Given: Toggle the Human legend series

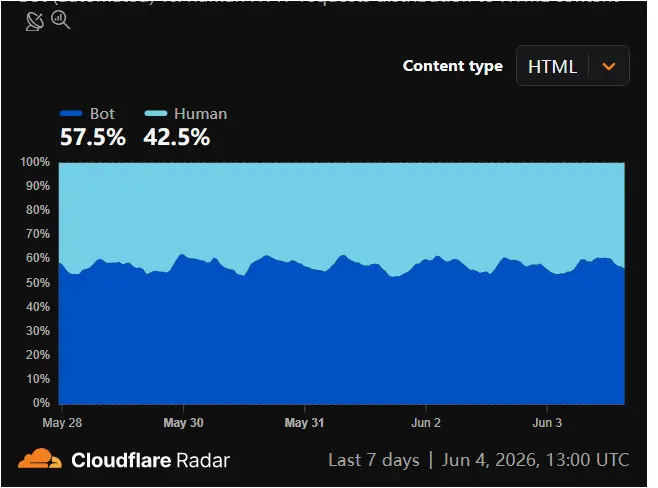Looking at the screenshot, I should pos(186,113).
